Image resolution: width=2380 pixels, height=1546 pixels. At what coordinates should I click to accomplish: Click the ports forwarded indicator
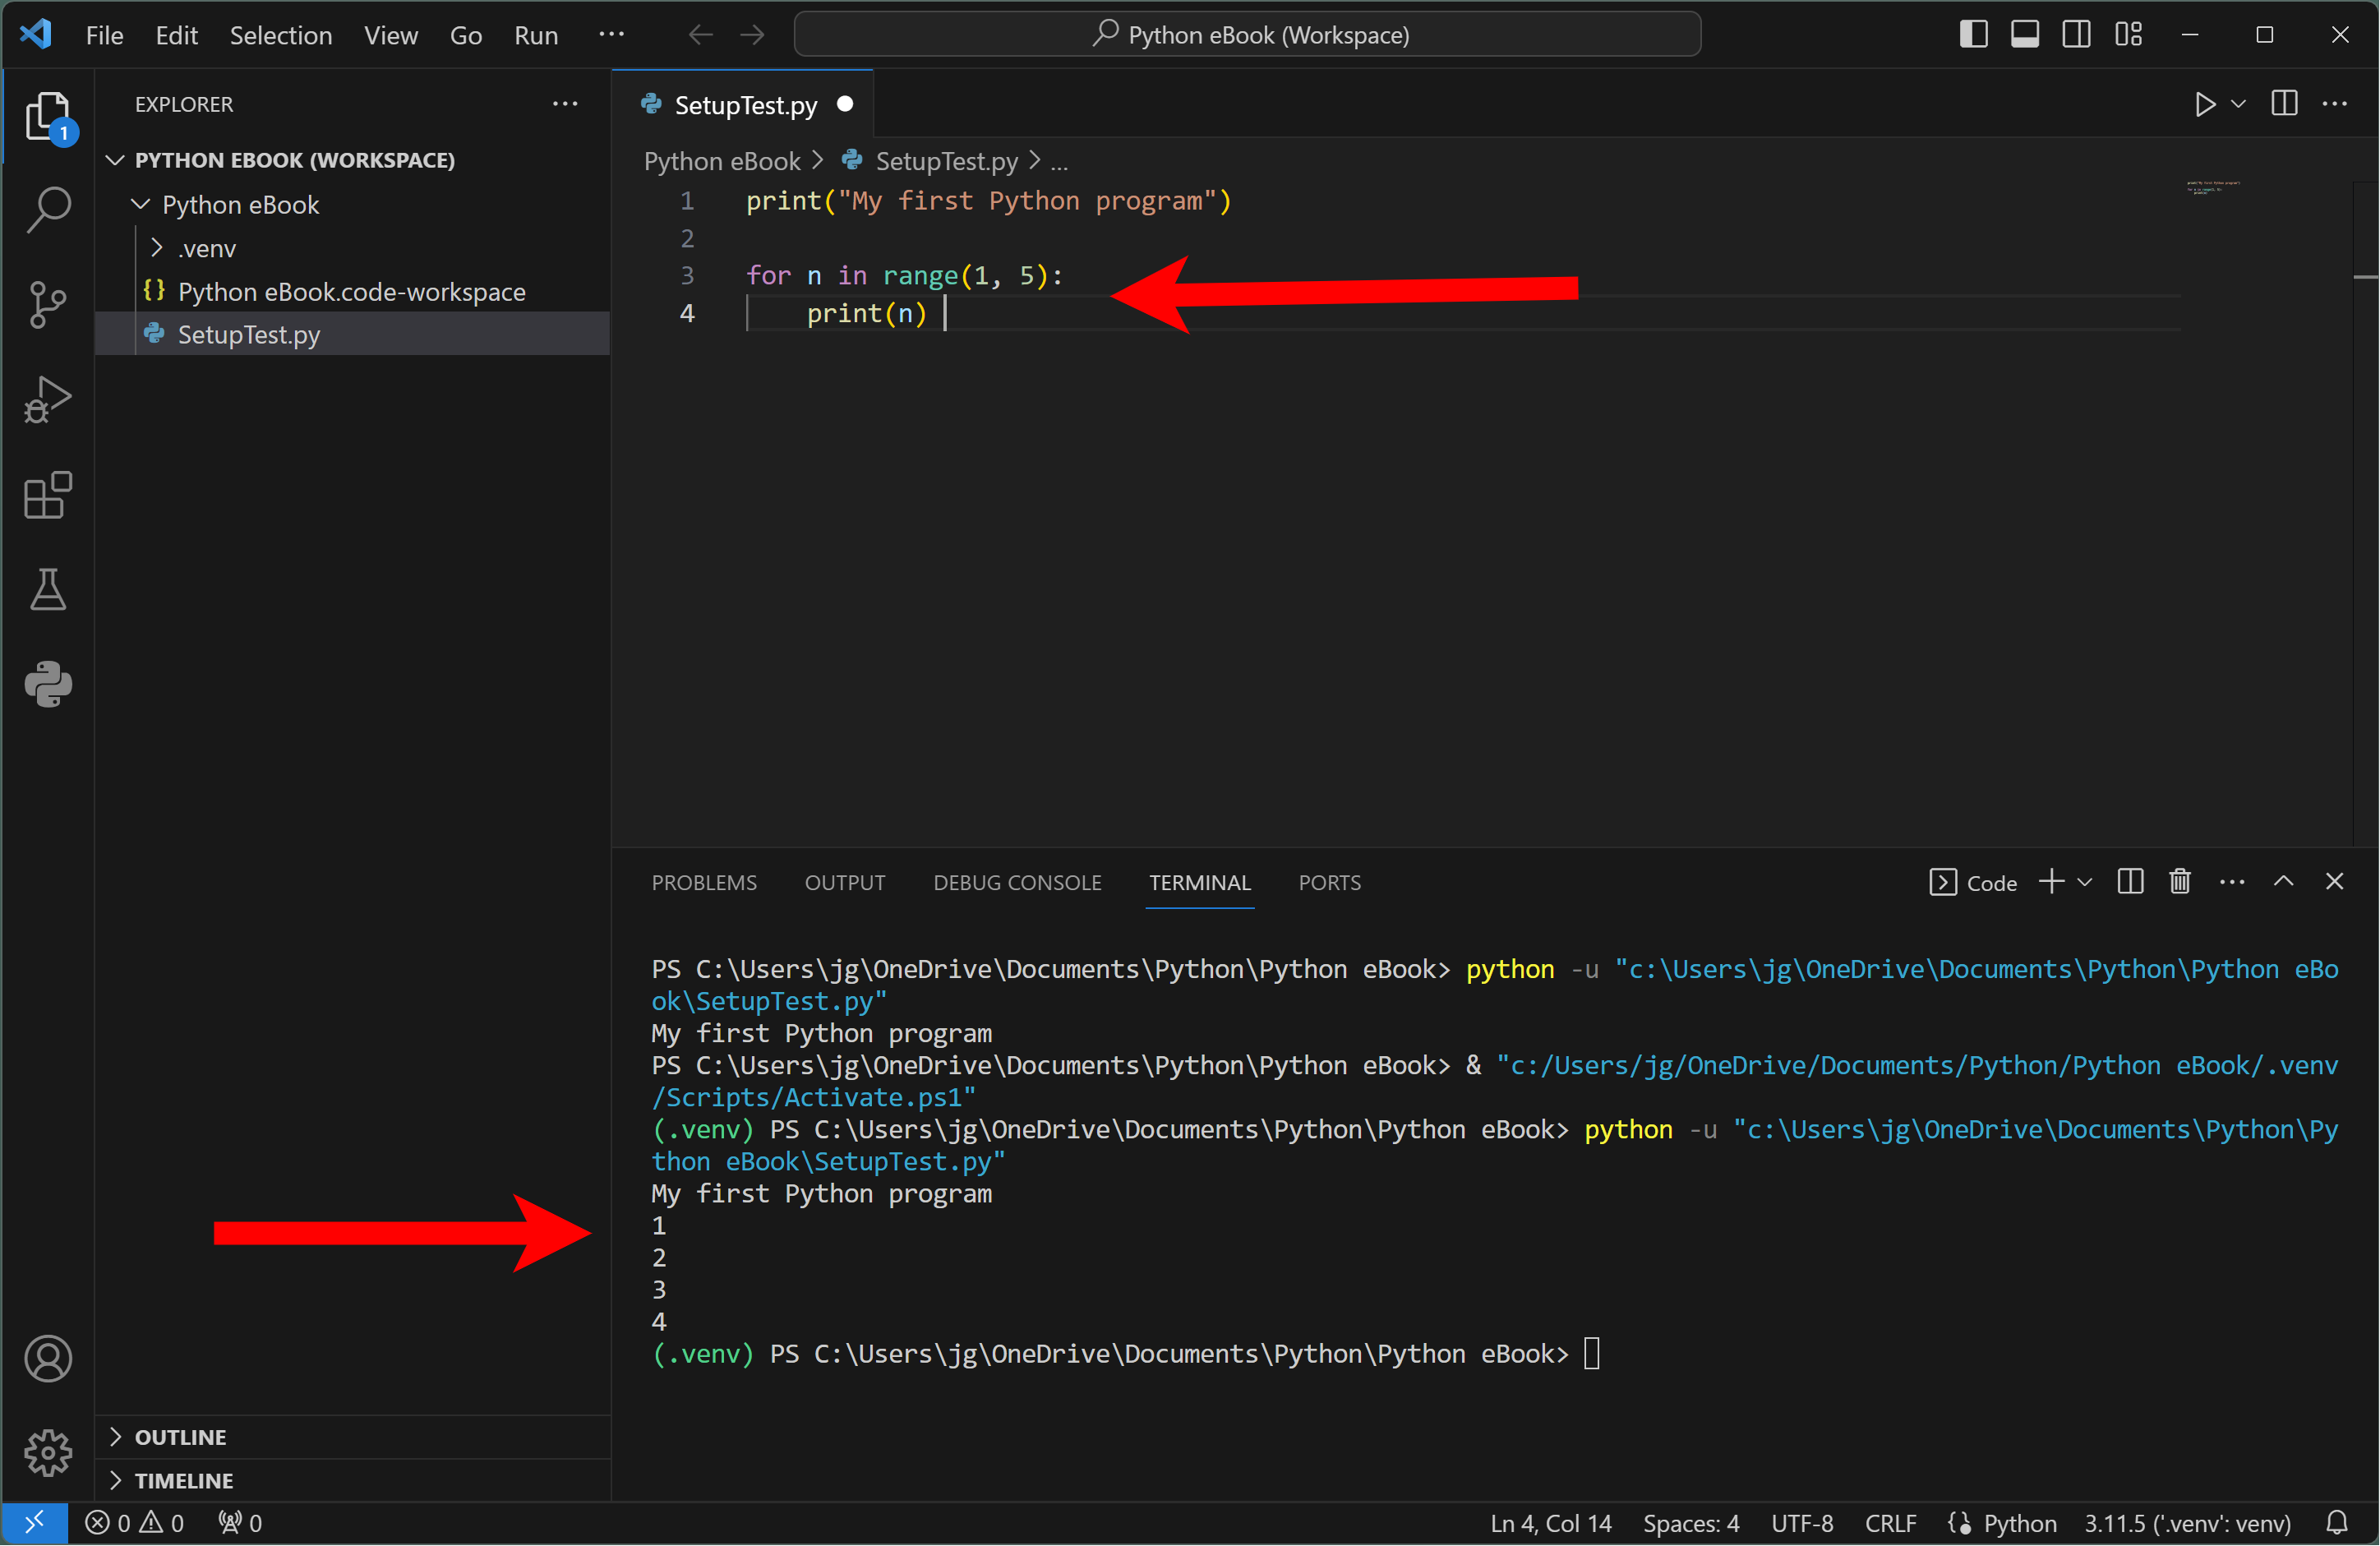(x=240, y=1524)
